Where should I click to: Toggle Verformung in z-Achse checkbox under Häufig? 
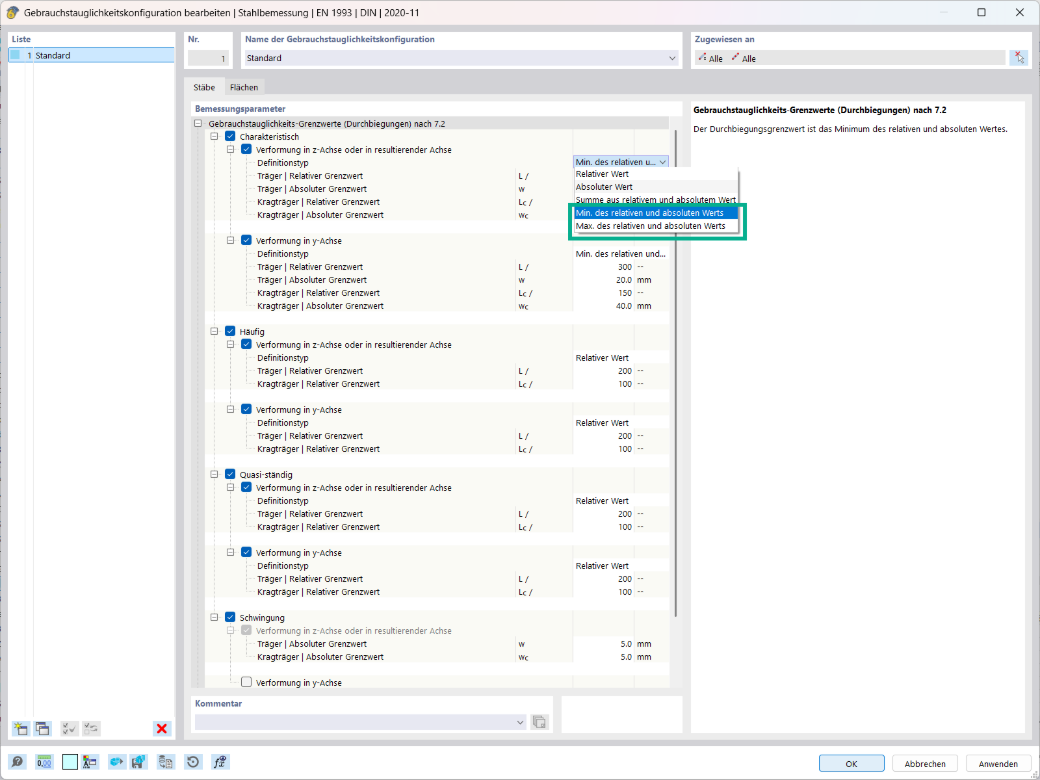click(x=246, y=345)
